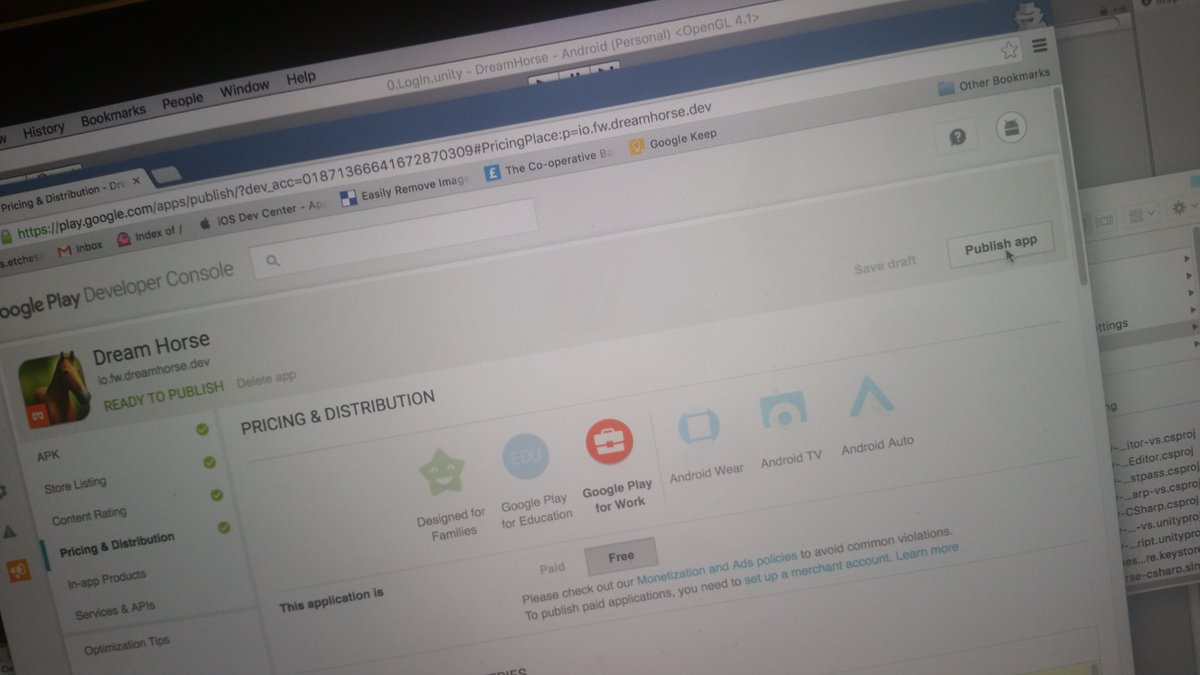
Task: Set the application to Free
Action: point(621,555)
